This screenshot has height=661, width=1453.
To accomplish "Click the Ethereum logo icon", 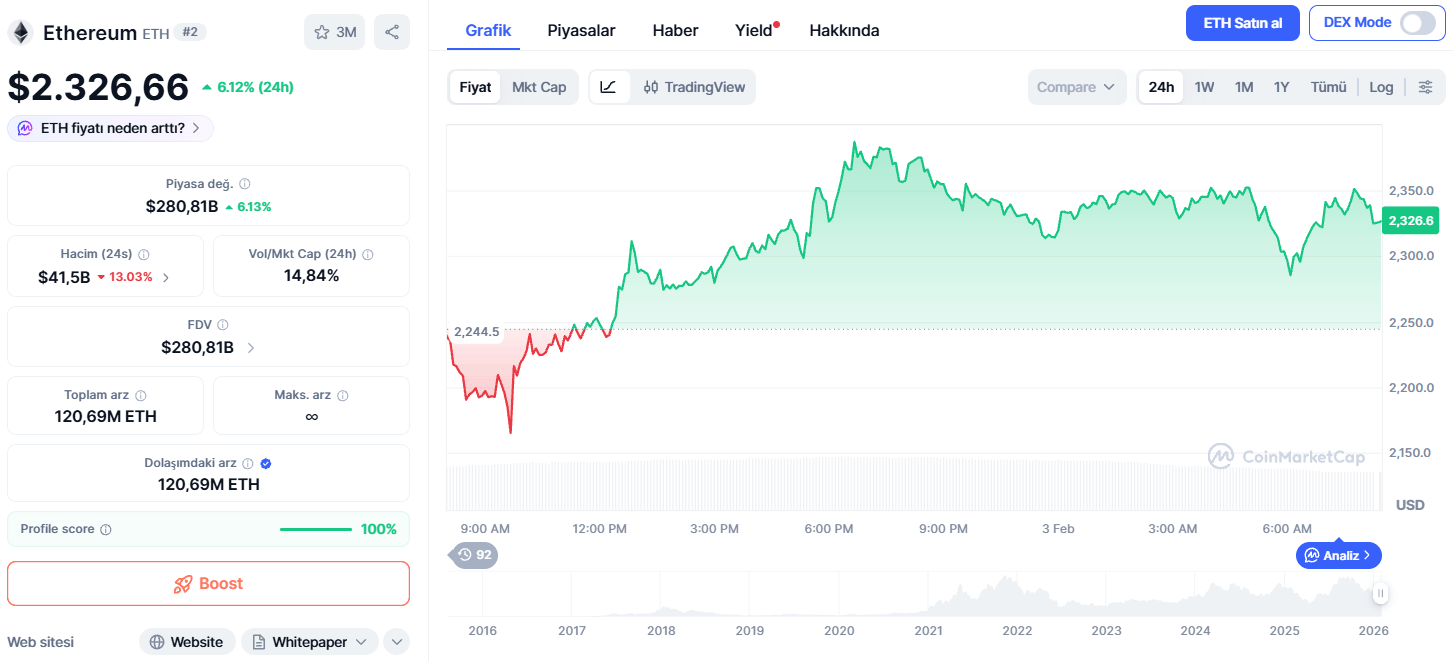I will 20,32.
